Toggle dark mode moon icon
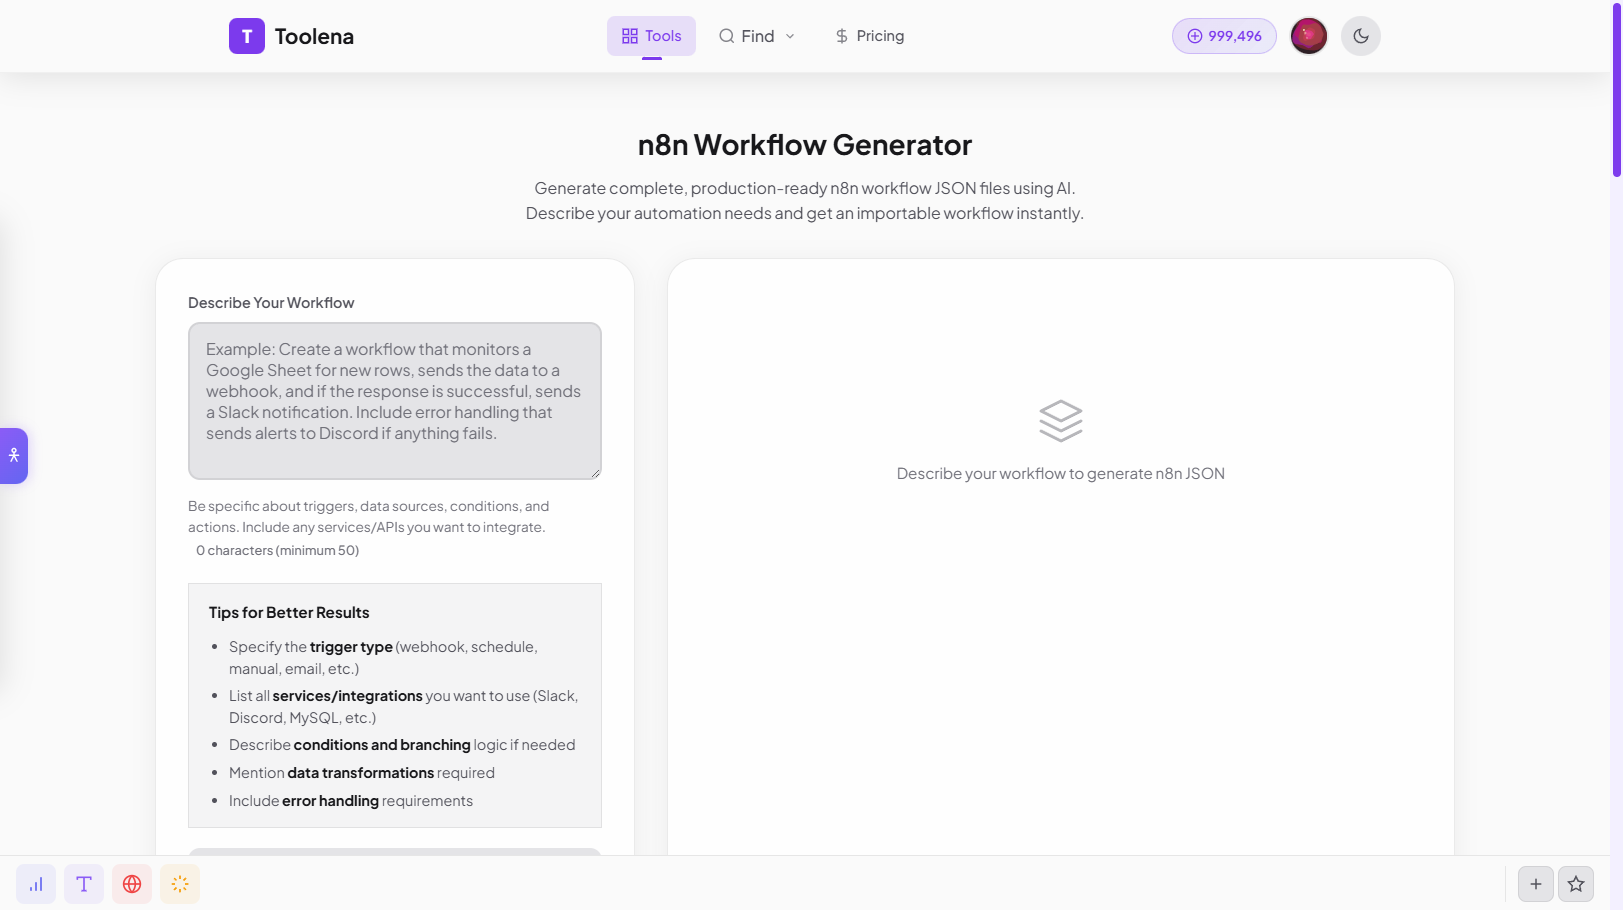Viewport: 1623px width, 910px height. pyautogui.click(x=1361, y=36)
